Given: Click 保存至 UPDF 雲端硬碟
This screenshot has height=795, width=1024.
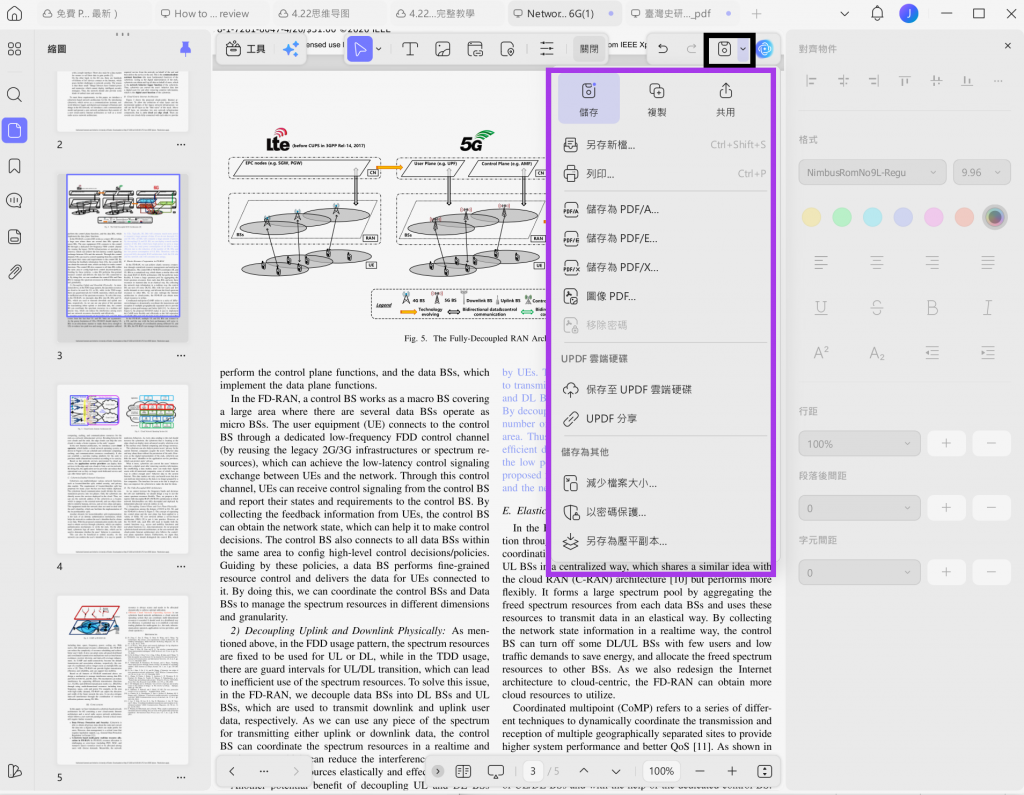Looking at the screenshot, I should click(x=664, y=390).
